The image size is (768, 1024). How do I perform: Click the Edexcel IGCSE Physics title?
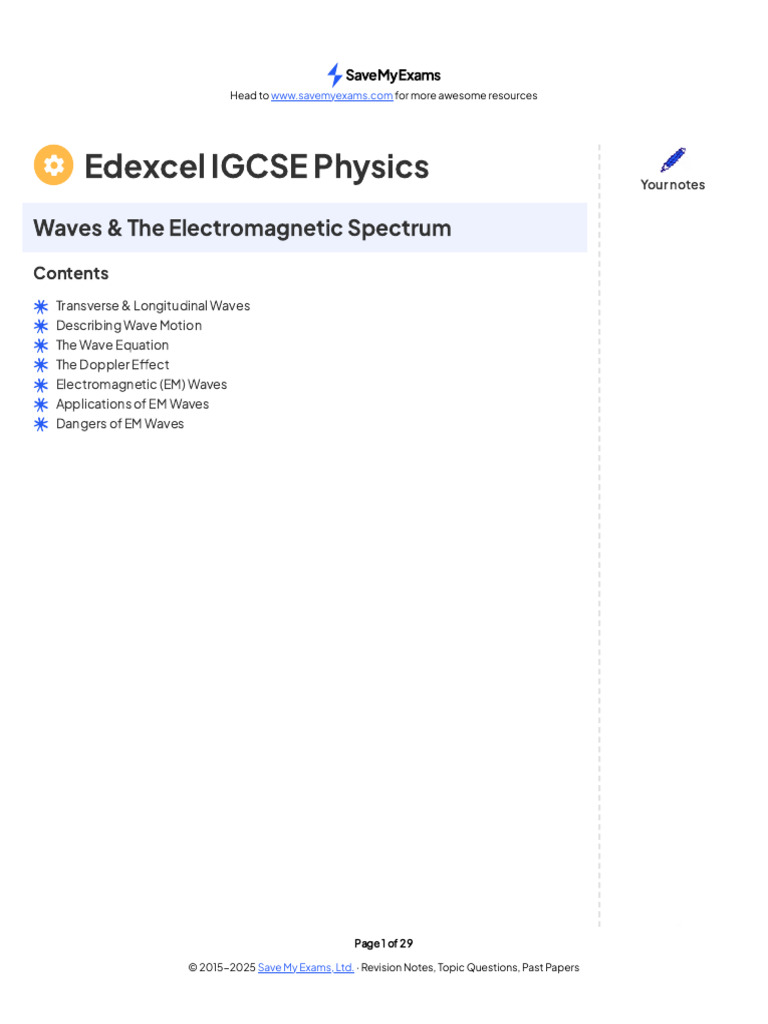256,166
